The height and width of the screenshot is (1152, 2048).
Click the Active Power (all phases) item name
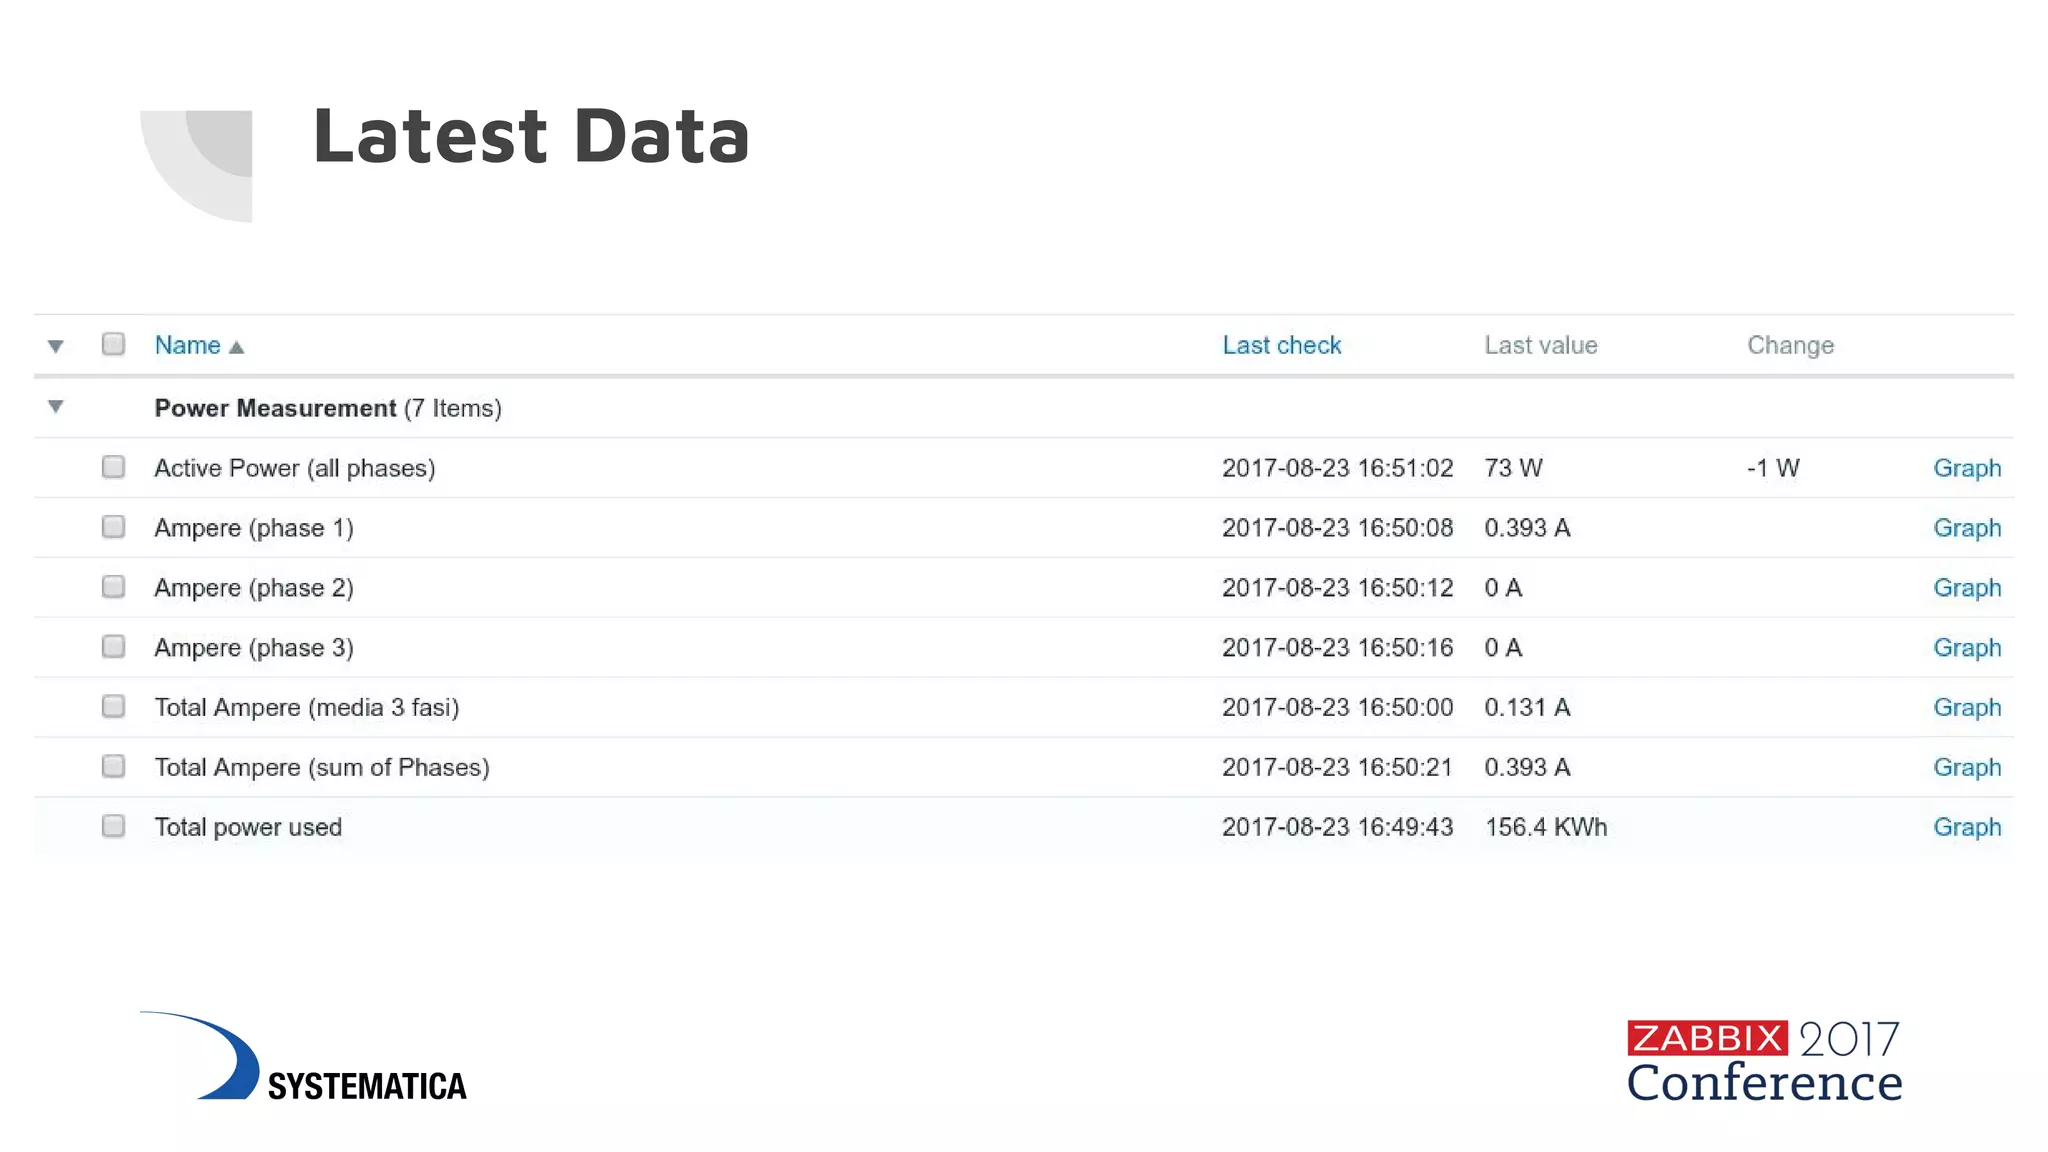coord(295,468)
